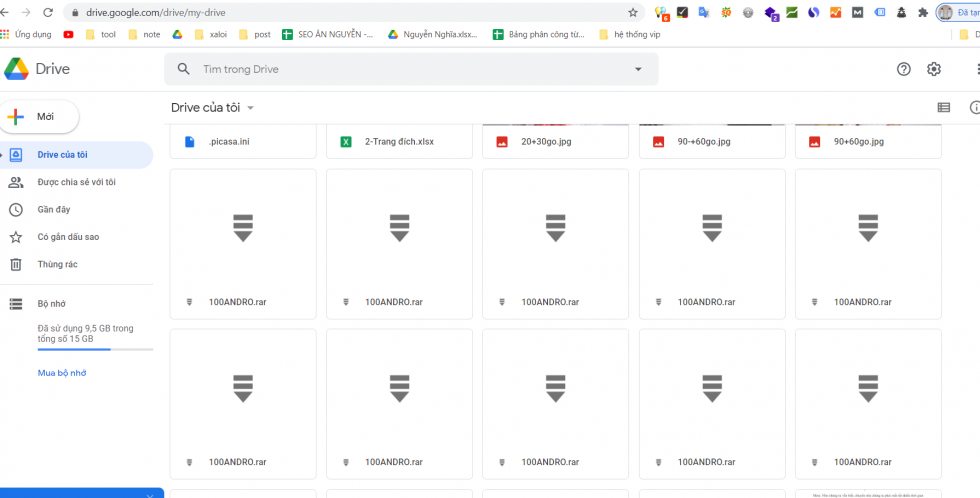Click the purple extension with badge 2

[771, 13]
